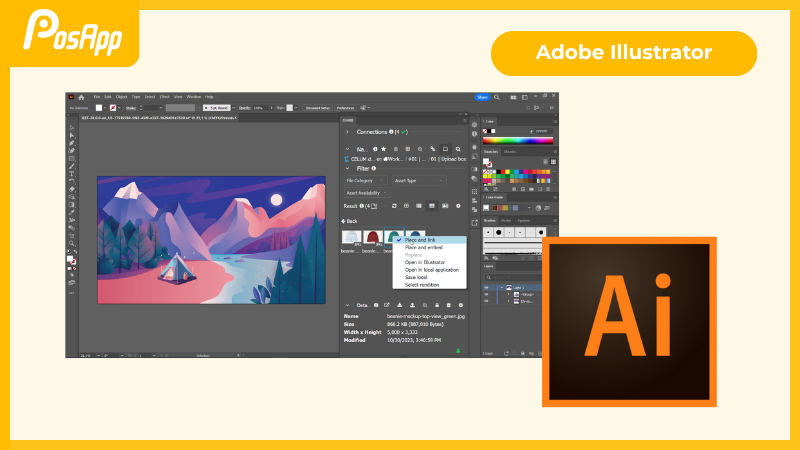Screen dimensions: 800x450
Task: Open the fill color dropdown arrow
Action: tap(105, 108)
